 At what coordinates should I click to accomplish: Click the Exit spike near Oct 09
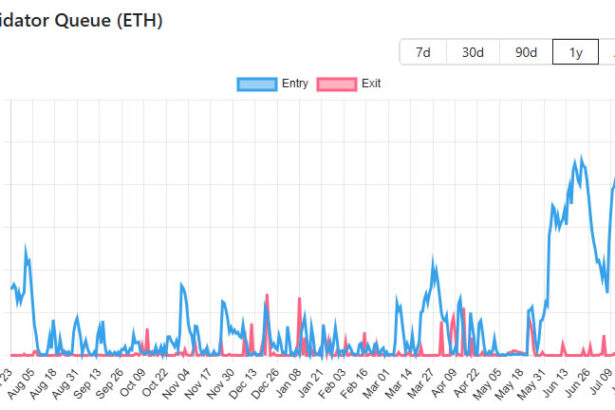pyautogui.click(x=147, y=330)
